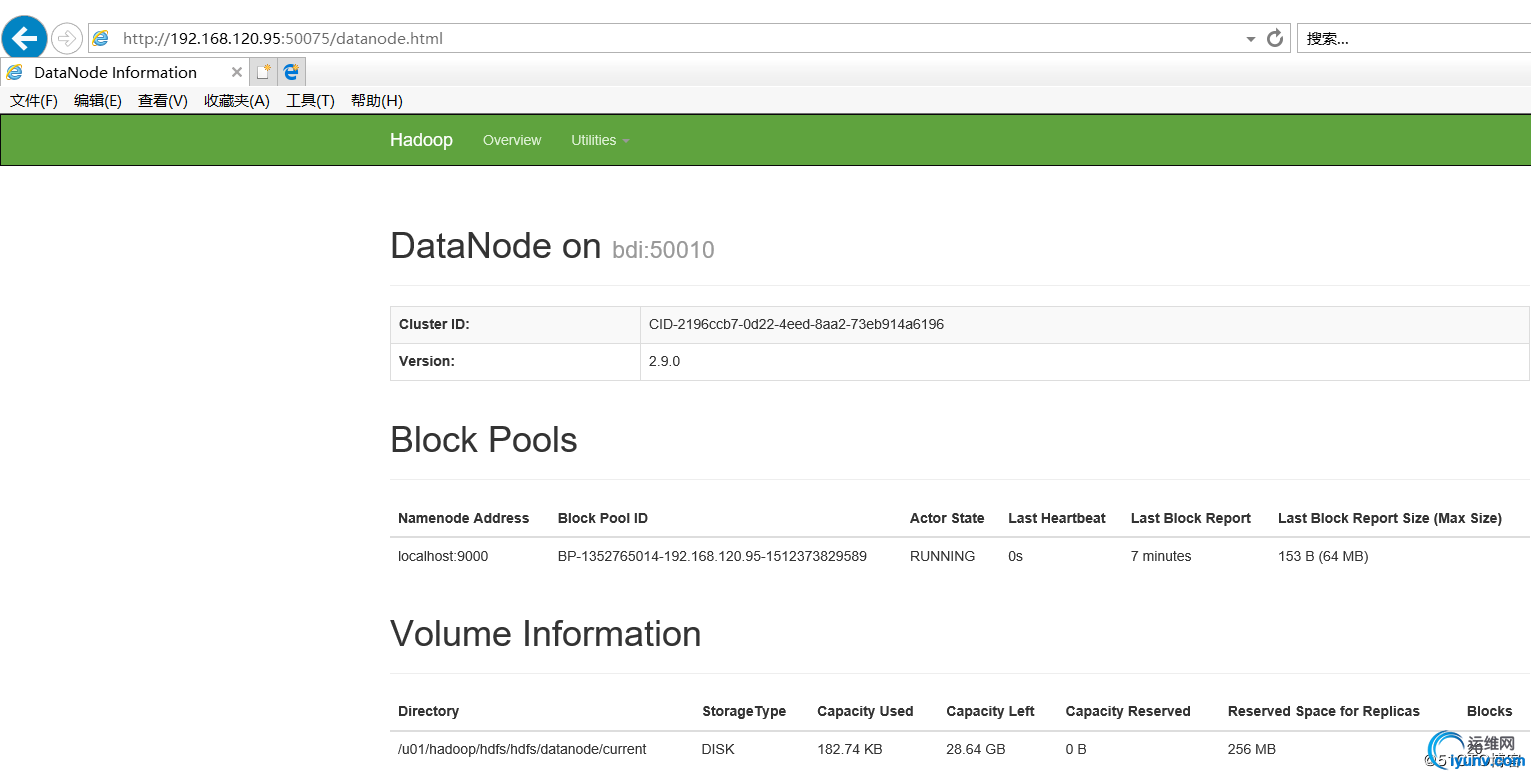Click the Block Pools heading
Viewport: 1531px width, 777px height.
[x=484, y=440]
